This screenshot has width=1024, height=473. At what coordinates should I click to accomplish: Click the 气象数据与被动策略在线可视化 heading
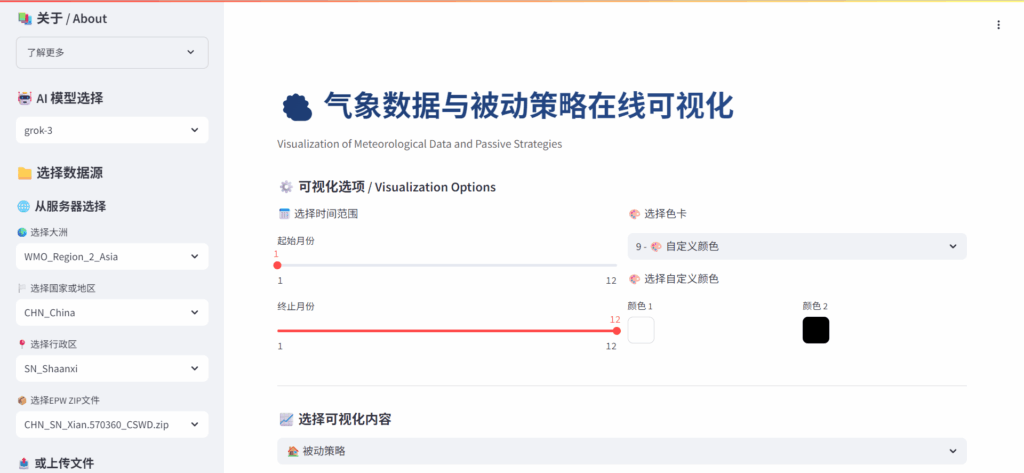point(529,106)
